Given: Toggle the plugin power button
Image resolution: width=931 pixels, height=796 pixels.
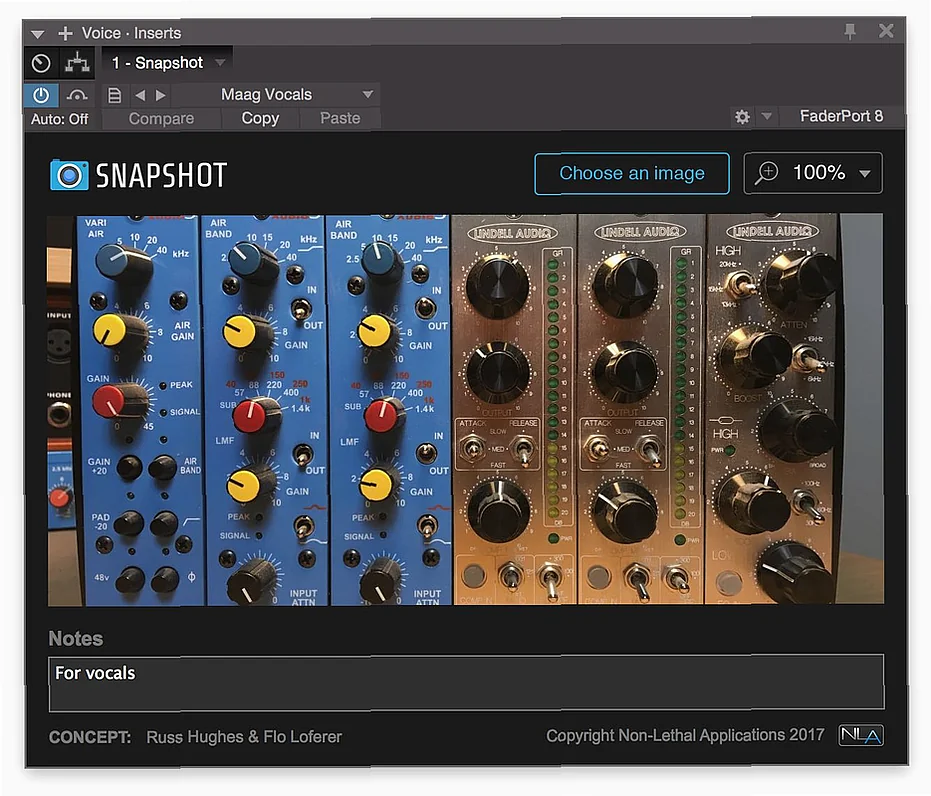Looking at the screenshot, I should point(41,94).
